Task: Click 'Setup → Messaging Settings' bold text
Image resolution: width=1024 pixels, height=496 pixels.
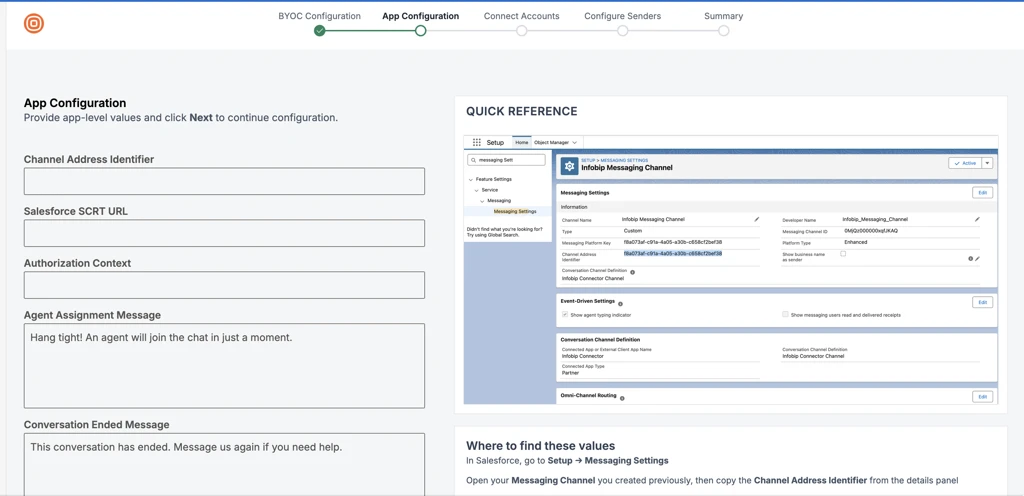Action: [608, 461]
